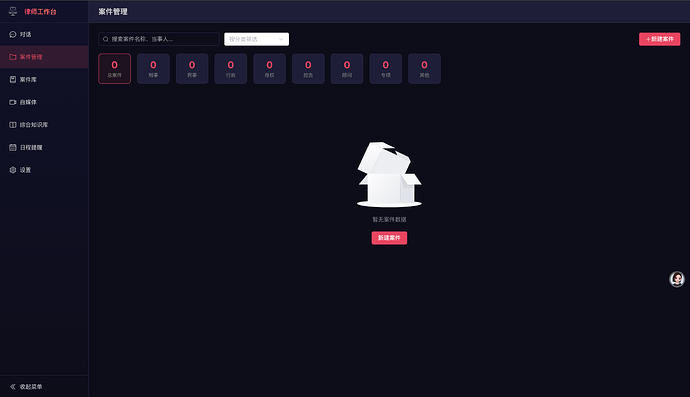Select the 案件管理 folder icon in sidebar
690x397 pixels.
13,57
